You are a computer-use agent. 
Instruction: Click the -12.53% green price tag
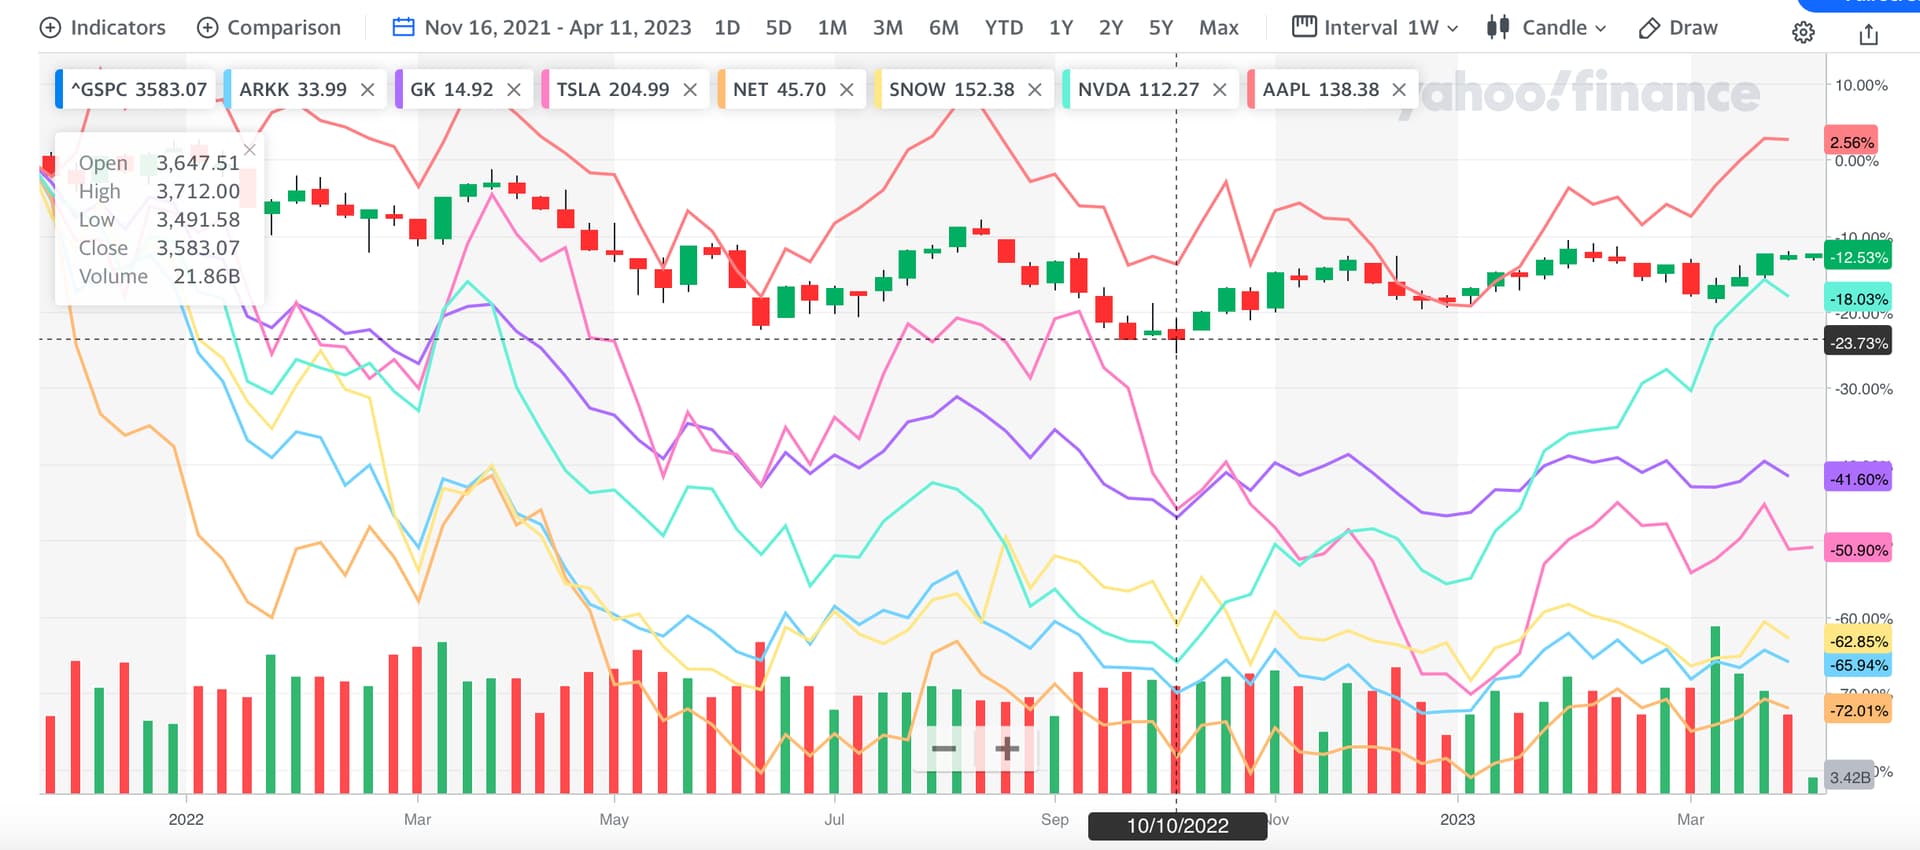[1858, 257]
